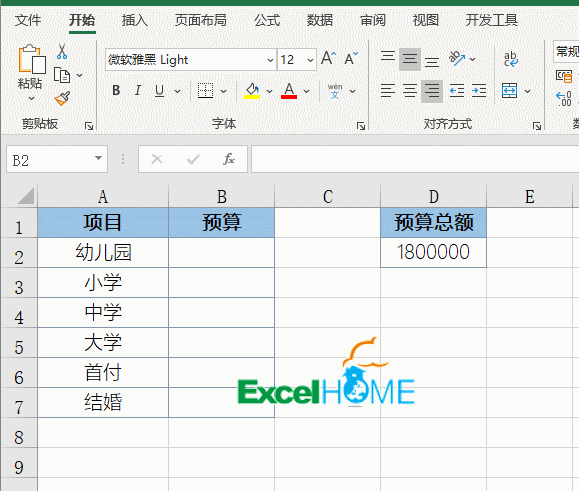The height and width of the screenshot is (491, 579).
Task: Expand the Merge and Center arrow
Action: point(528,91)
